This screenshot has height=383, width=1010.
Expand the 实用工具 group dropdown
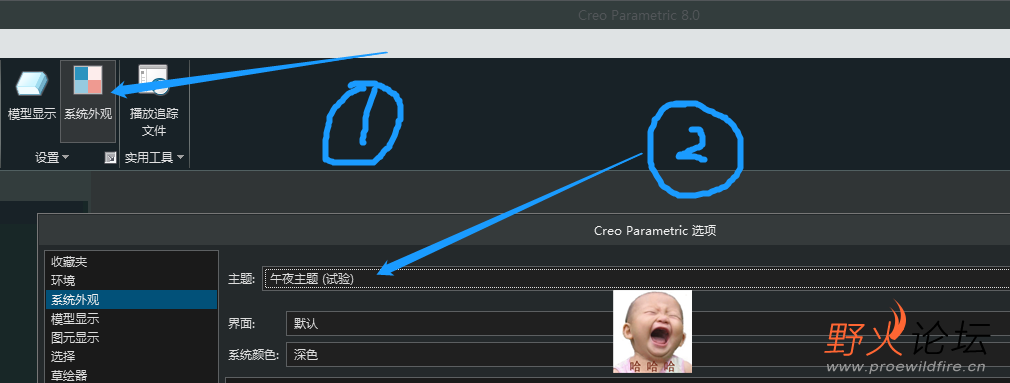pos(154,158)
